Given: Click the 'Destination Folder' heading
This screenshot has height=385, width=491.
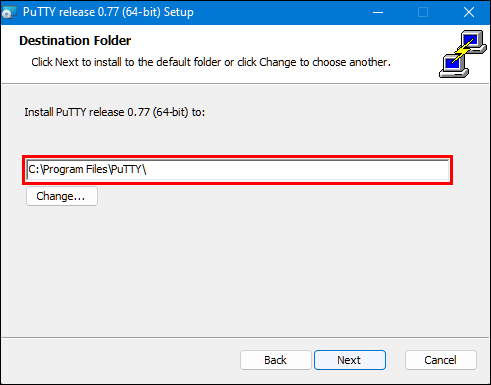Looking at the screenshot, I should (75, 41).
